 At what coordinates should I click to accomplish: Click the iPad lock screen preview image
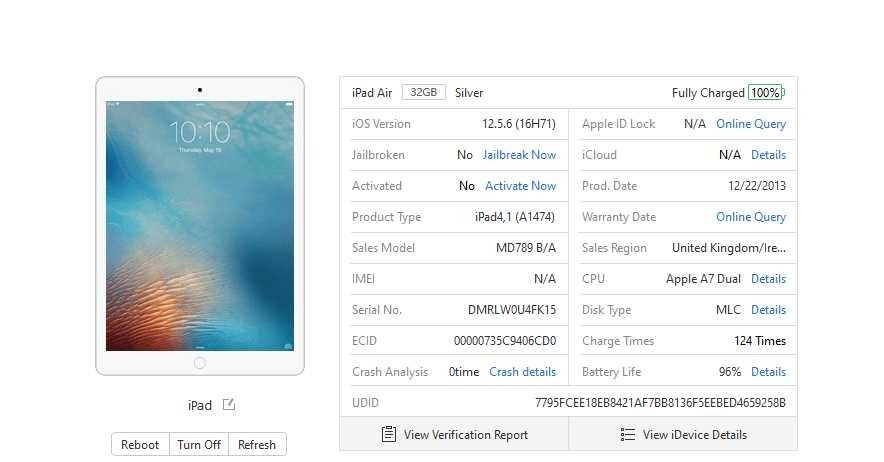[200, 226]
